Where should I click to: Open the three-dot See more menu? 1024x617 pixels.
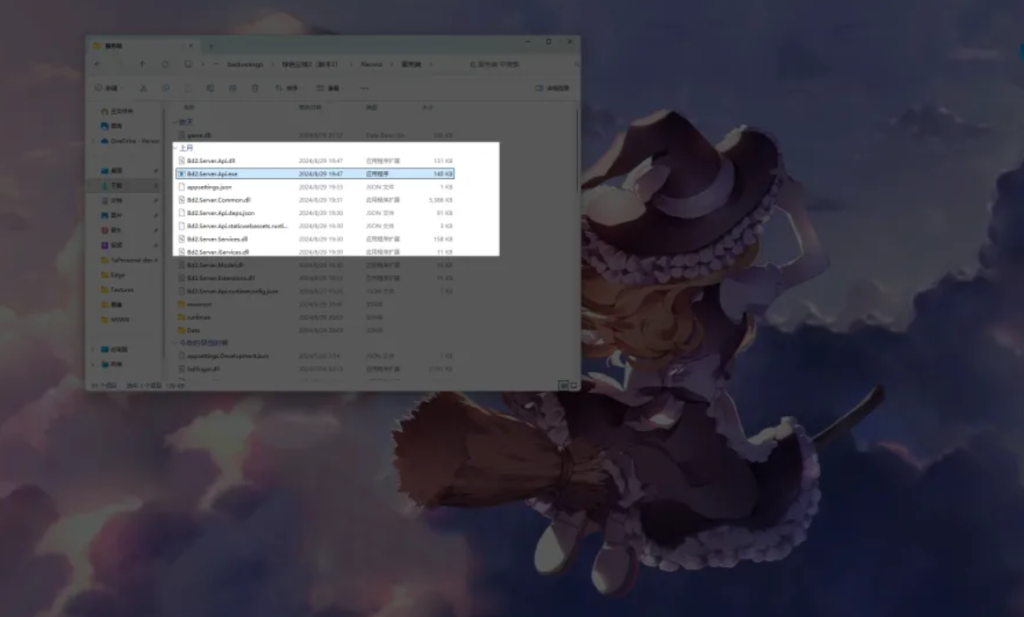364,87
